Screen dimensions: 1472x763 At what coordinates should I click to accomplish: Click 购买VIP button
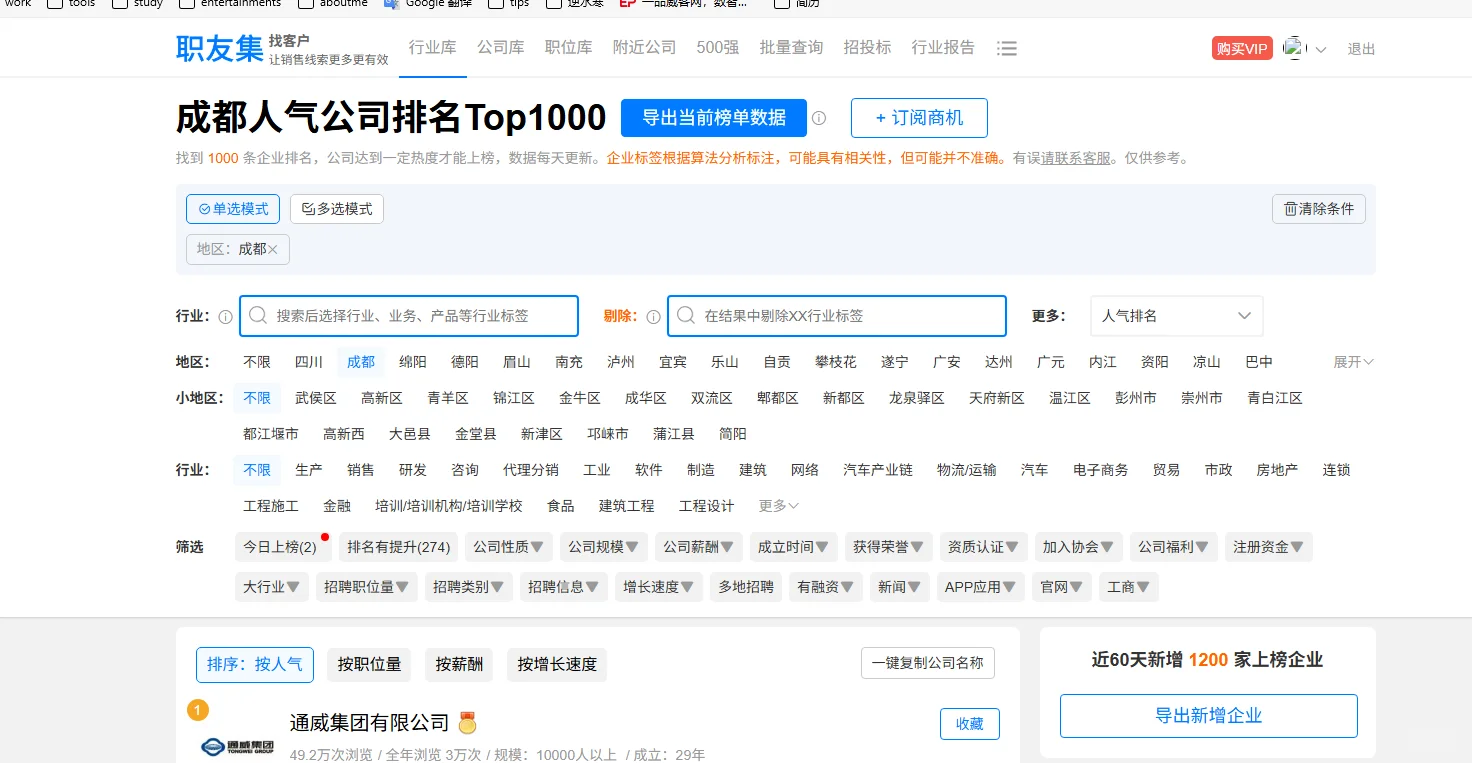coord(1242,49)
